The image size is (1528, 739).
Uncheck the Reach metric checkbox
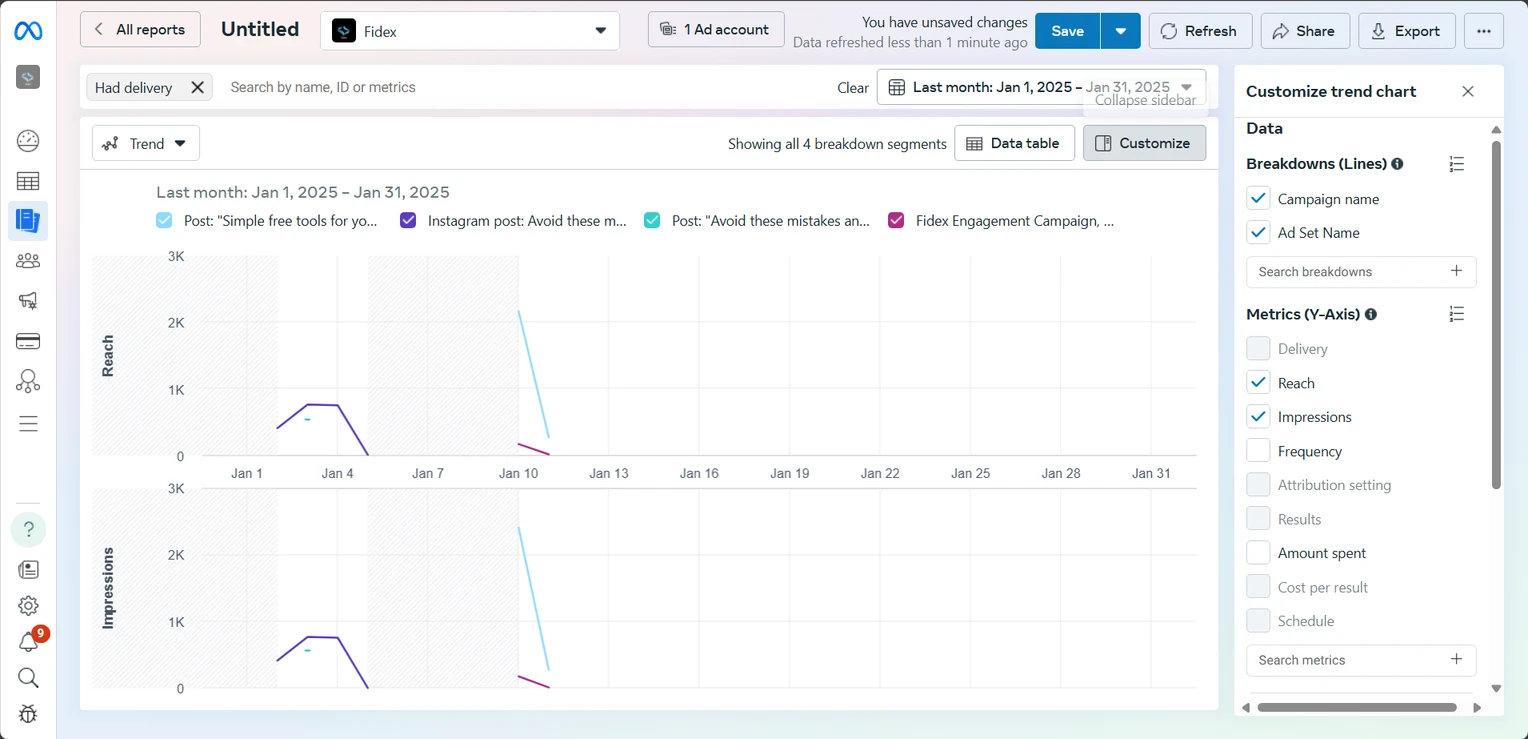click(1259, 383)
